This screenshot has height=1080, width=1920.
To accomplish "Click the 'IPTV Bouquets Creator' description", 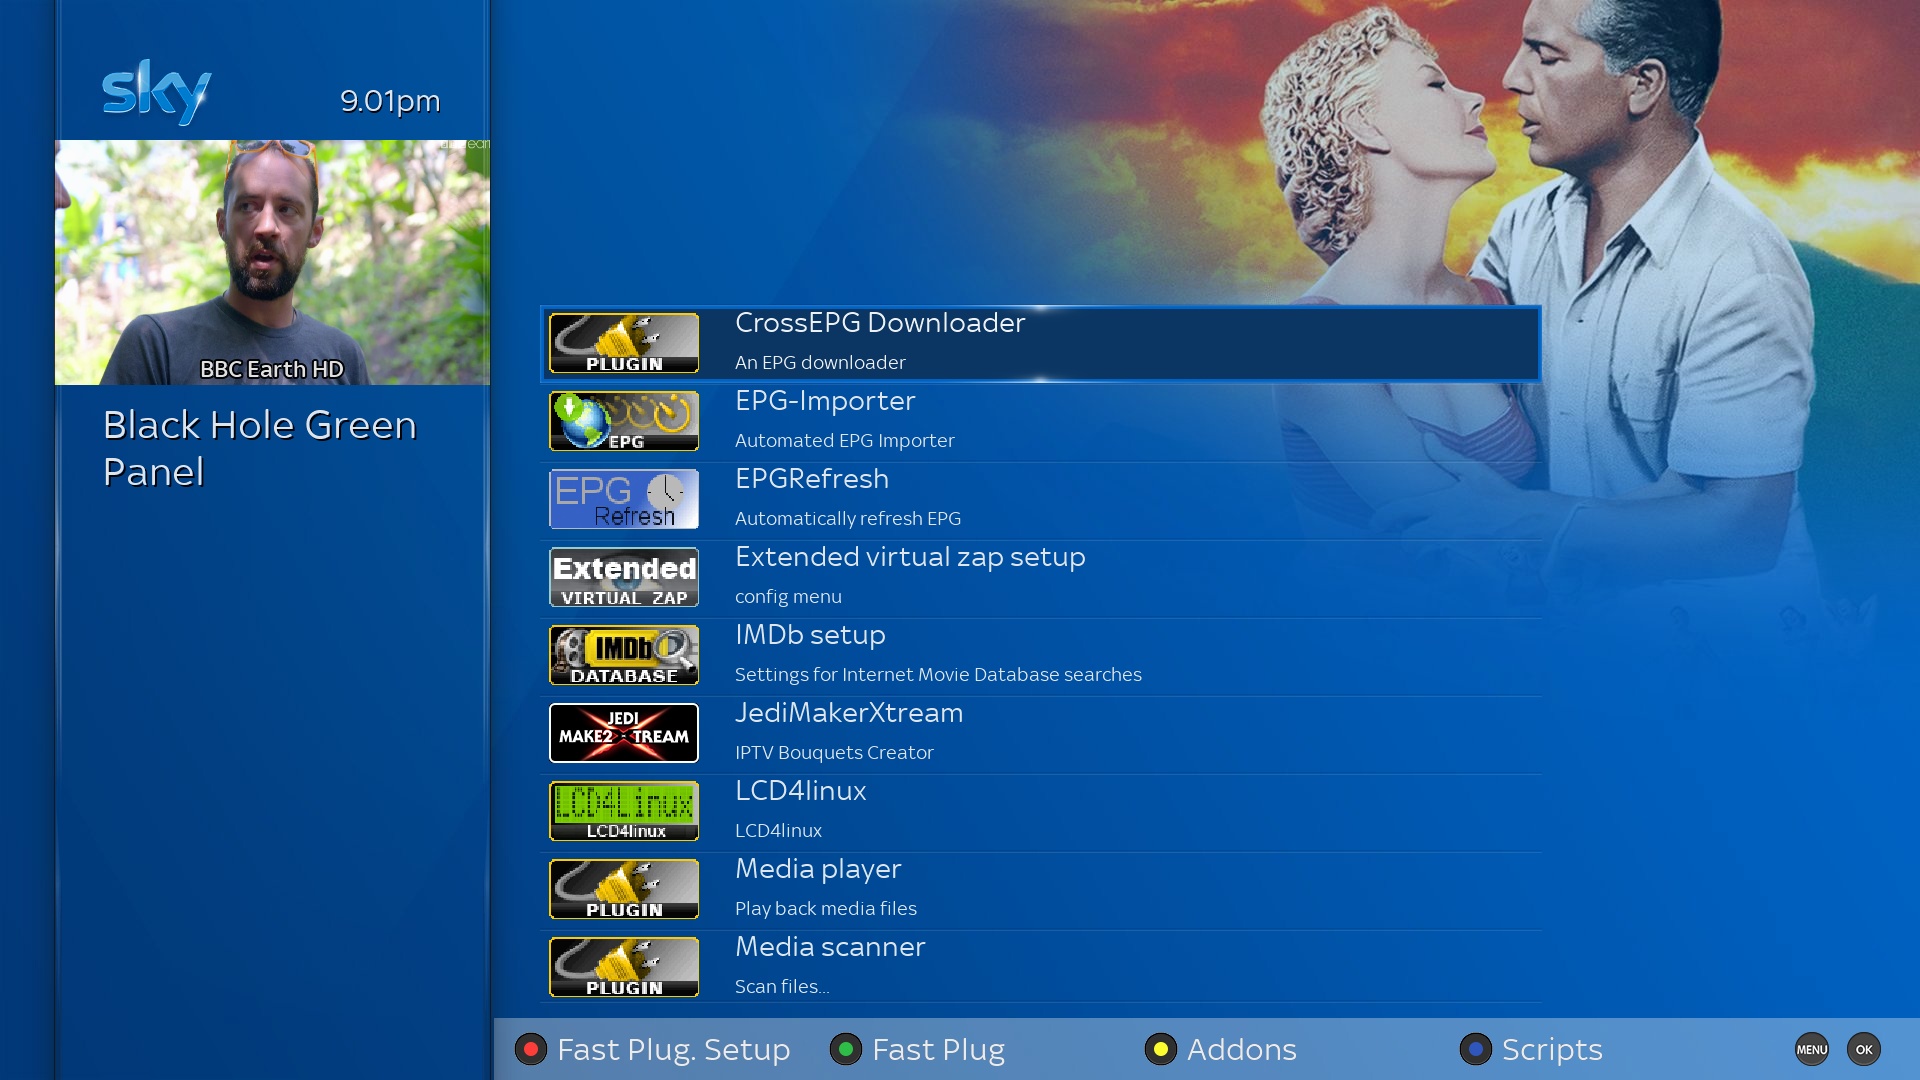I will [x=834, y=753].
